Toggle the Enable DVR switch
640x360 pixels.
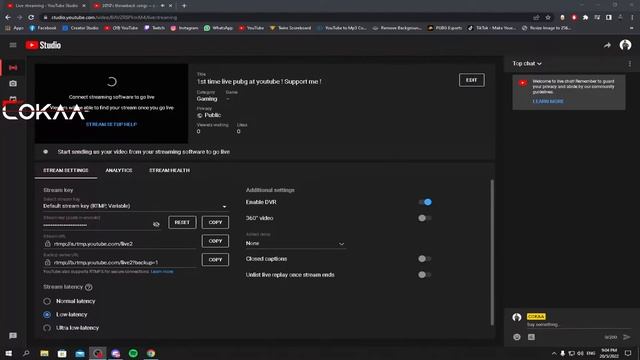[425, 202]
